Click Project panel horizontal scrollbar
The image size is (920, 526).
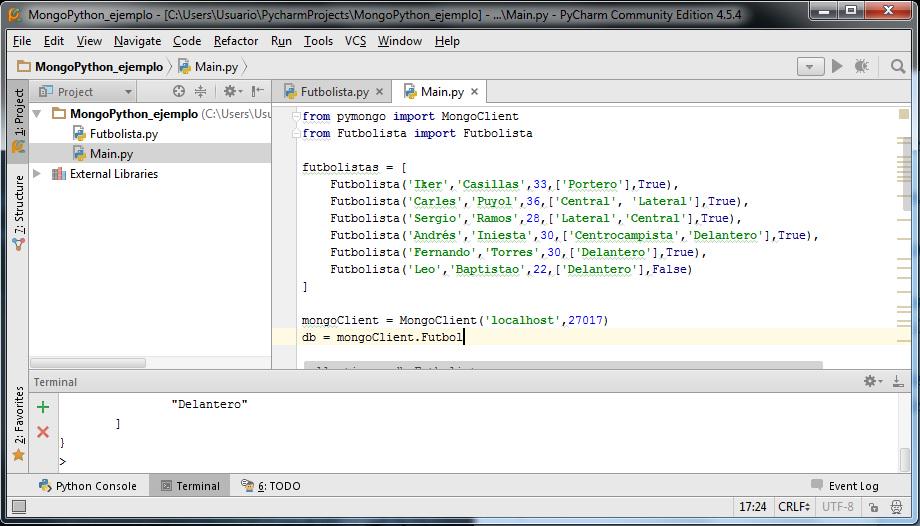pos(87,363)
